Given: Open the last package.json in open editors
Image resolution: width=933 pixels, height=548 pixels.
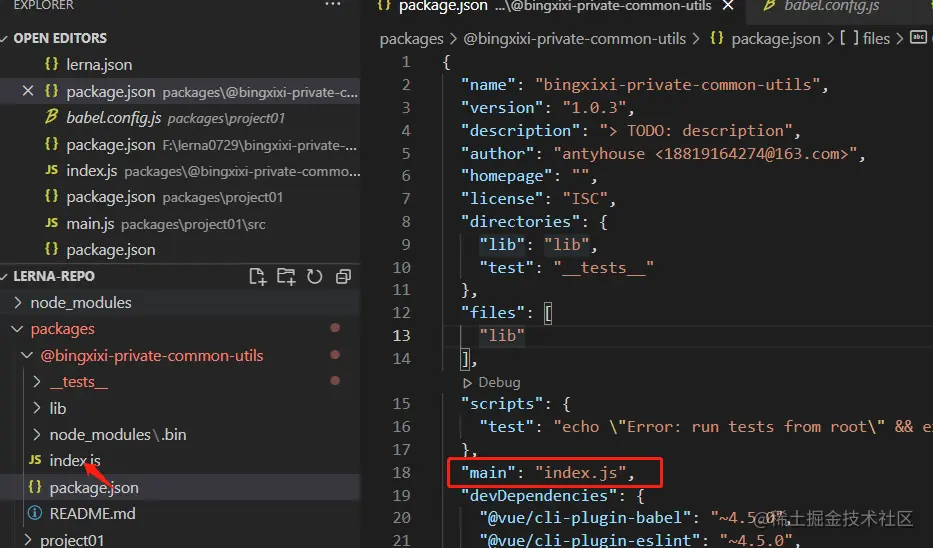Looking at the screenshot, I should point(180,250).
